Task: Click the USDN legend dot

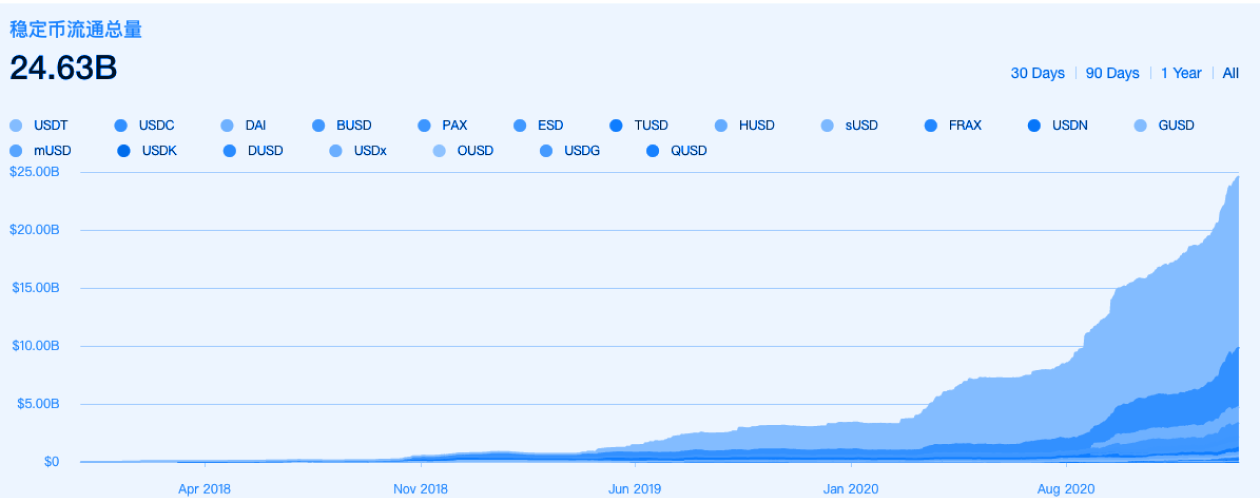Action: coord(1034,126)
